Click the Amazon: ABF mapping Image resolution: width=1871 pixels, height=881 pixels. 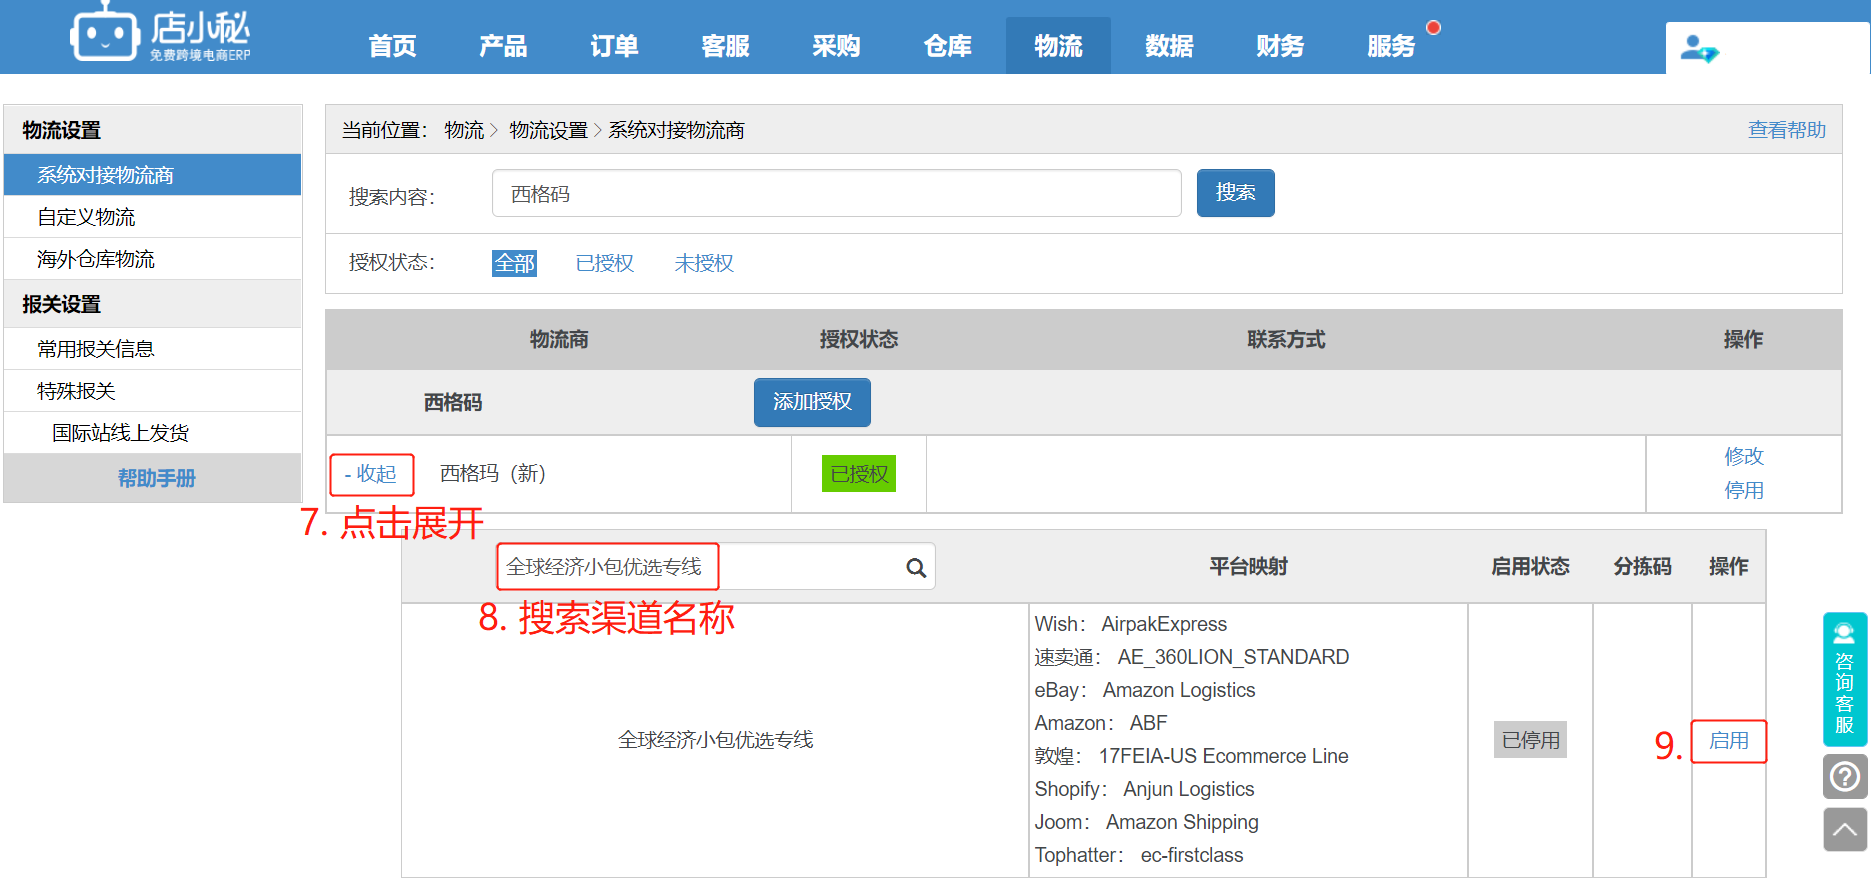click(x=1100, y=723)
